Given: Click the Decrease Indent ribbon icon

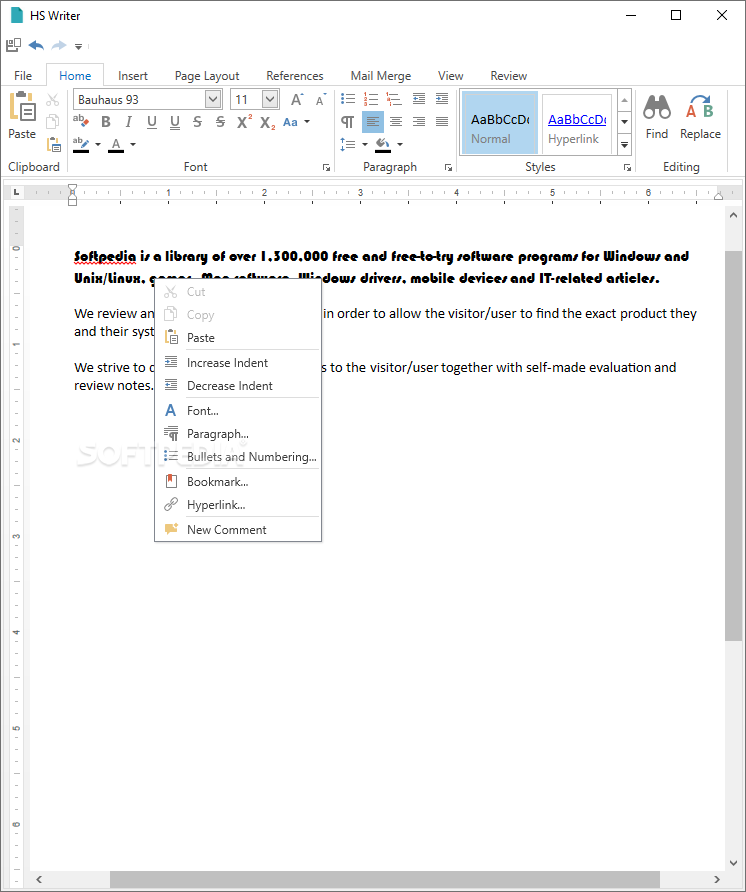Looking at the screenshot, I should pos(419,99).
